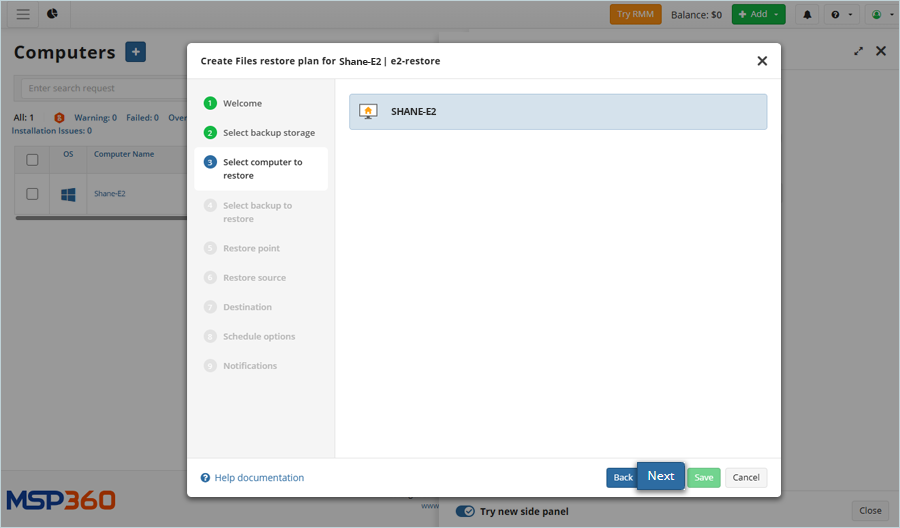The width and height of the screenshot is (900, 528).
Task: Open the green Add dropdown
Action: pyautogui.click(x=758, y=14)
